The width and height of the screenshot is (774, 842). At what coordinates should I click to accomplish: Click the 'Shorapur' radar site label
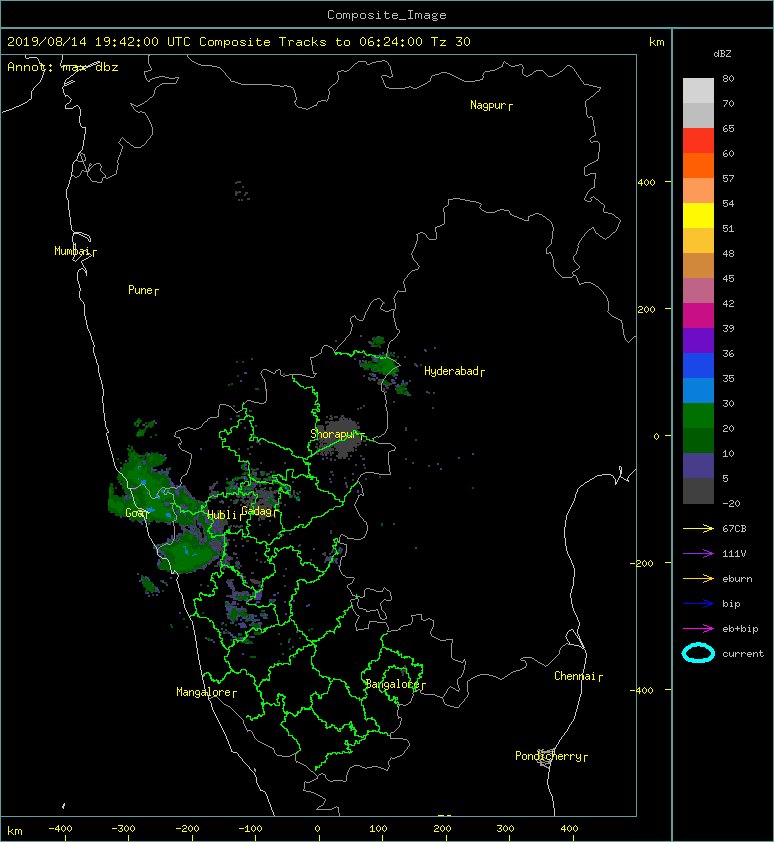click(x=334, y=434)
